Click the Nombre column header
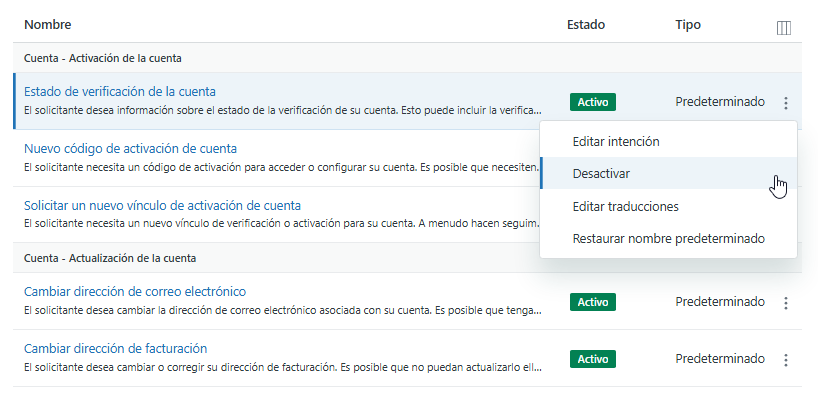This screenshot has width=818, height=397. point(47,25)
